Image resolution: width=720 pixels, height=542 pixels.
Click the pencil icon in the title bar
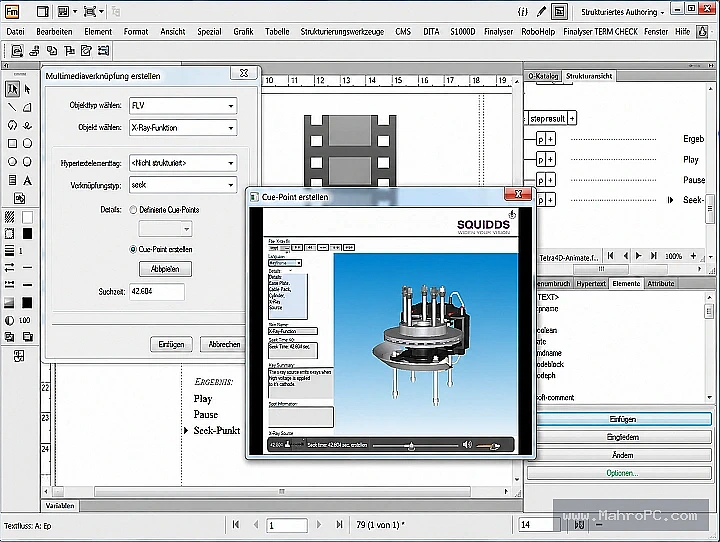pyautogui.click(x=541, y=11)
